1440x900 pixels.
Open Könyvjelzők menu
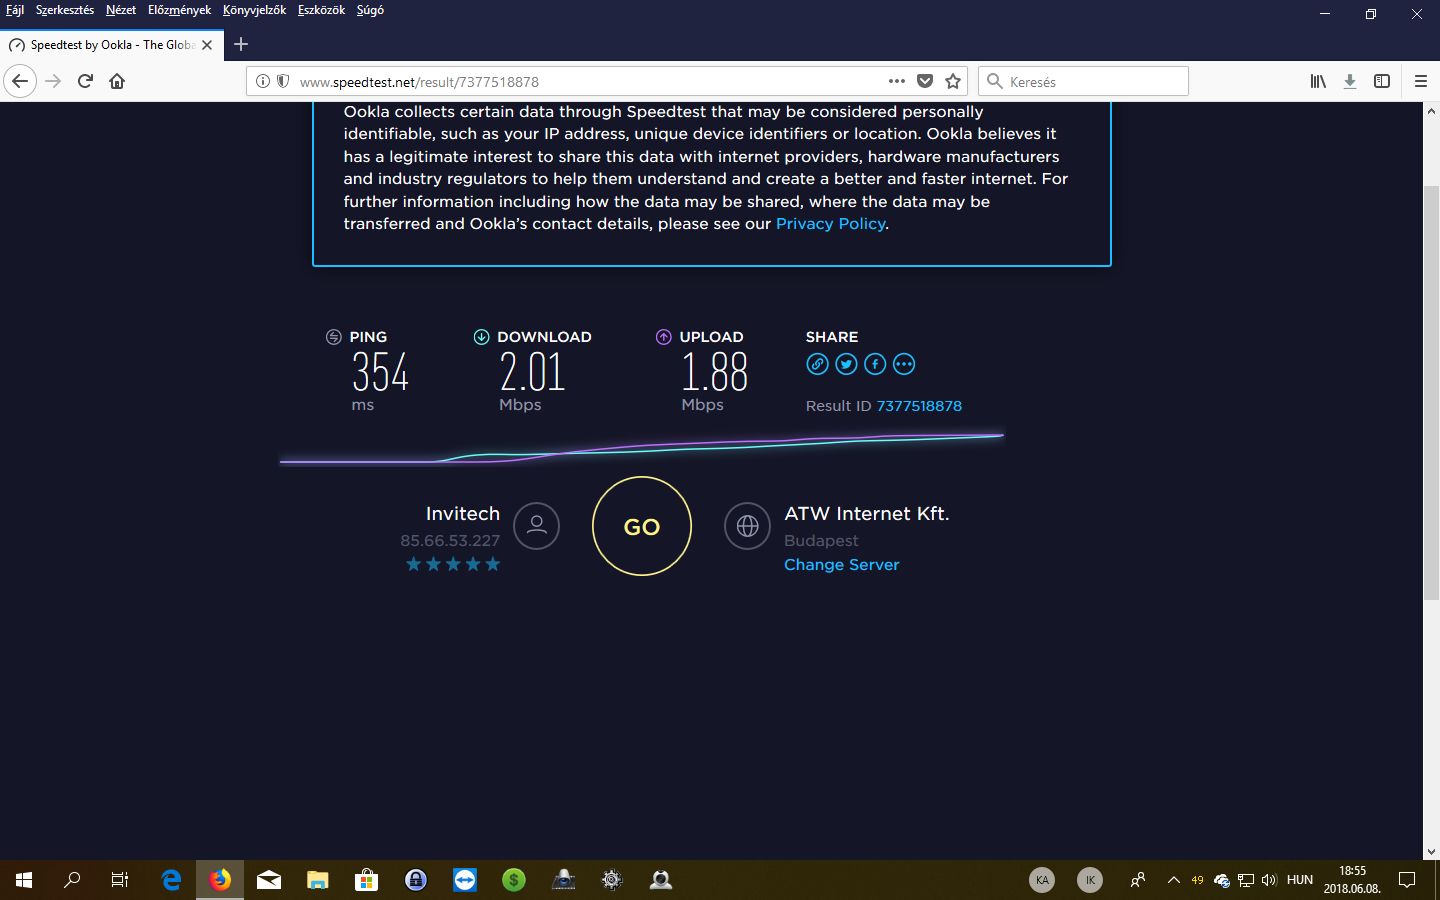(x=254, y=10)
